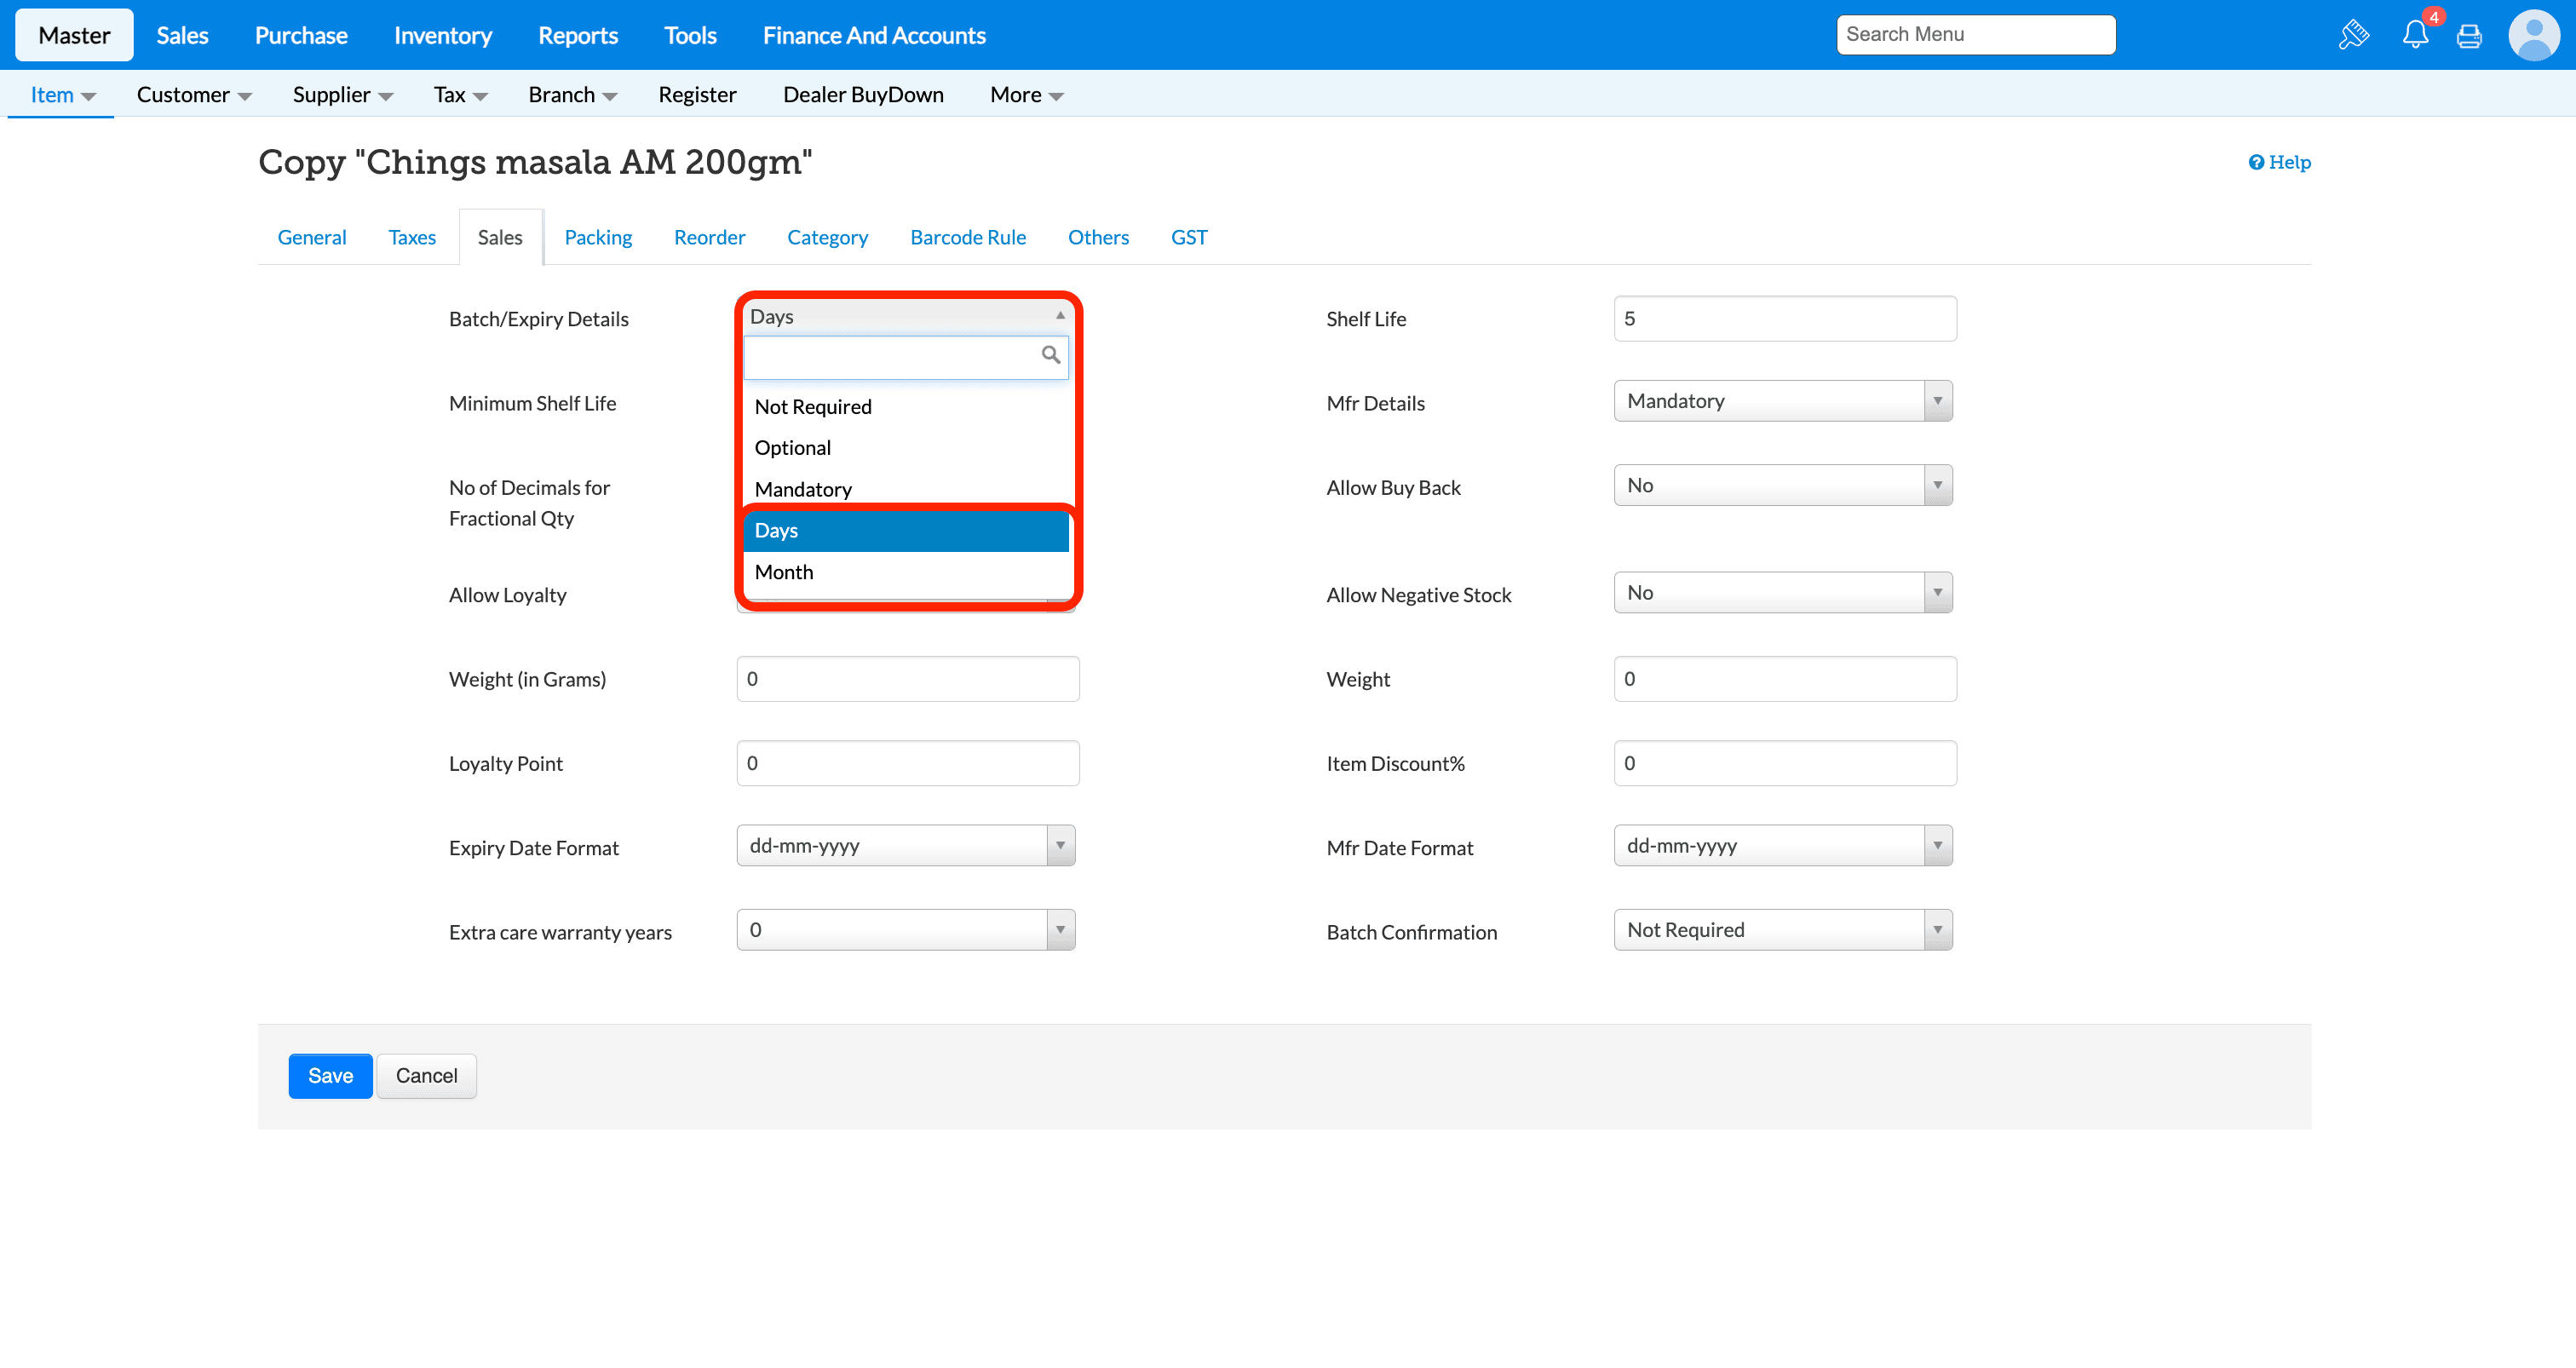Open the Barcode Rule tab
Screen dimensions: 2576x1368
(x=967, y=238)
